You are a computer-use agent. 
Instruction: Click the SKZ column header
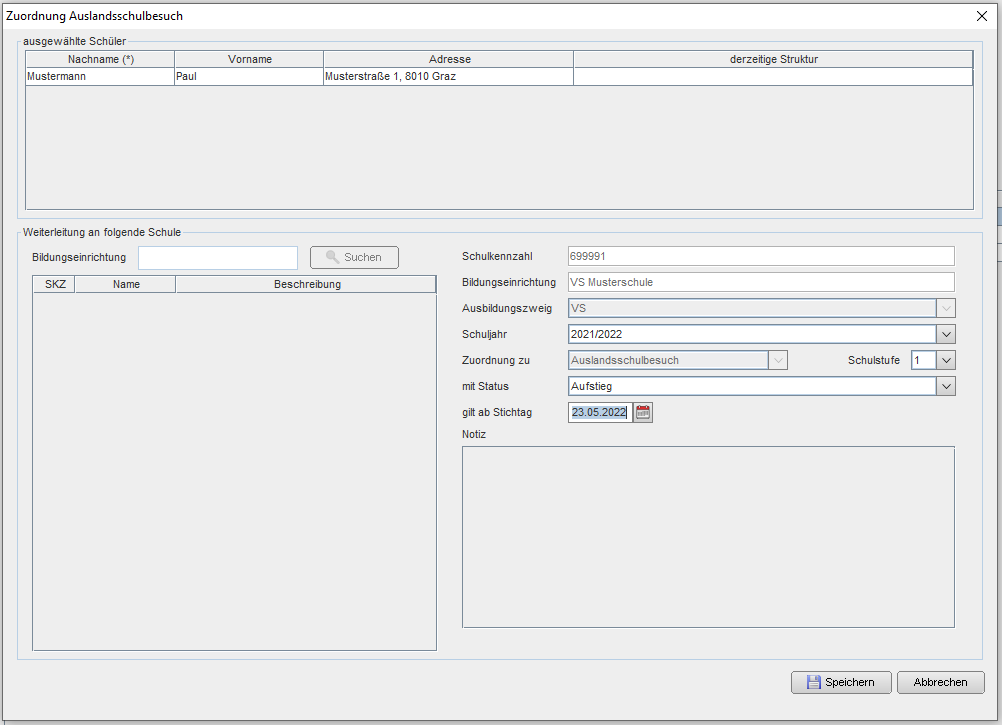coord(55,284)
